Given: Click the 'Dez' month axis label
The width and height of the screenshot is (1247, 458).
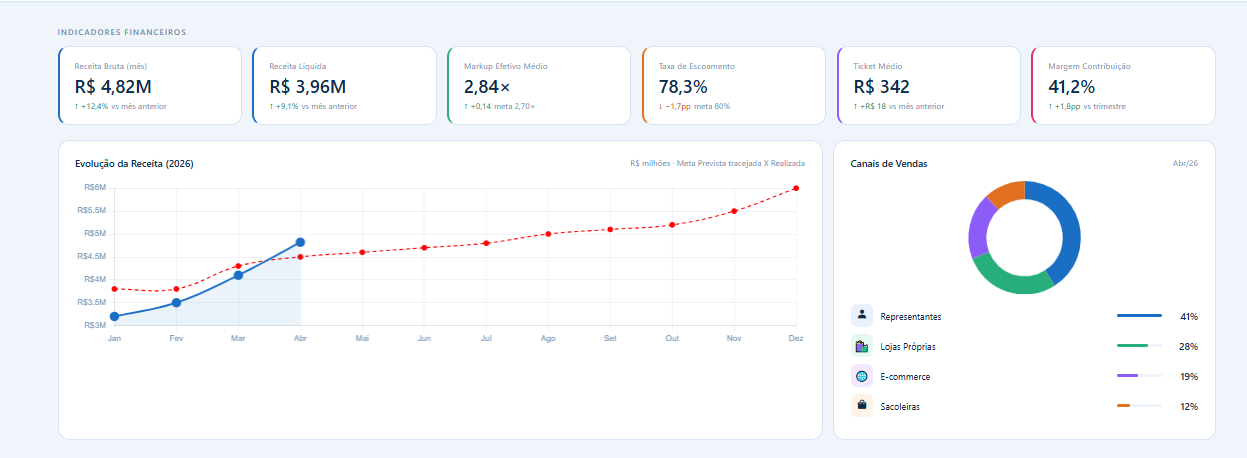Looking at the screenshot, I should [796, 339].
